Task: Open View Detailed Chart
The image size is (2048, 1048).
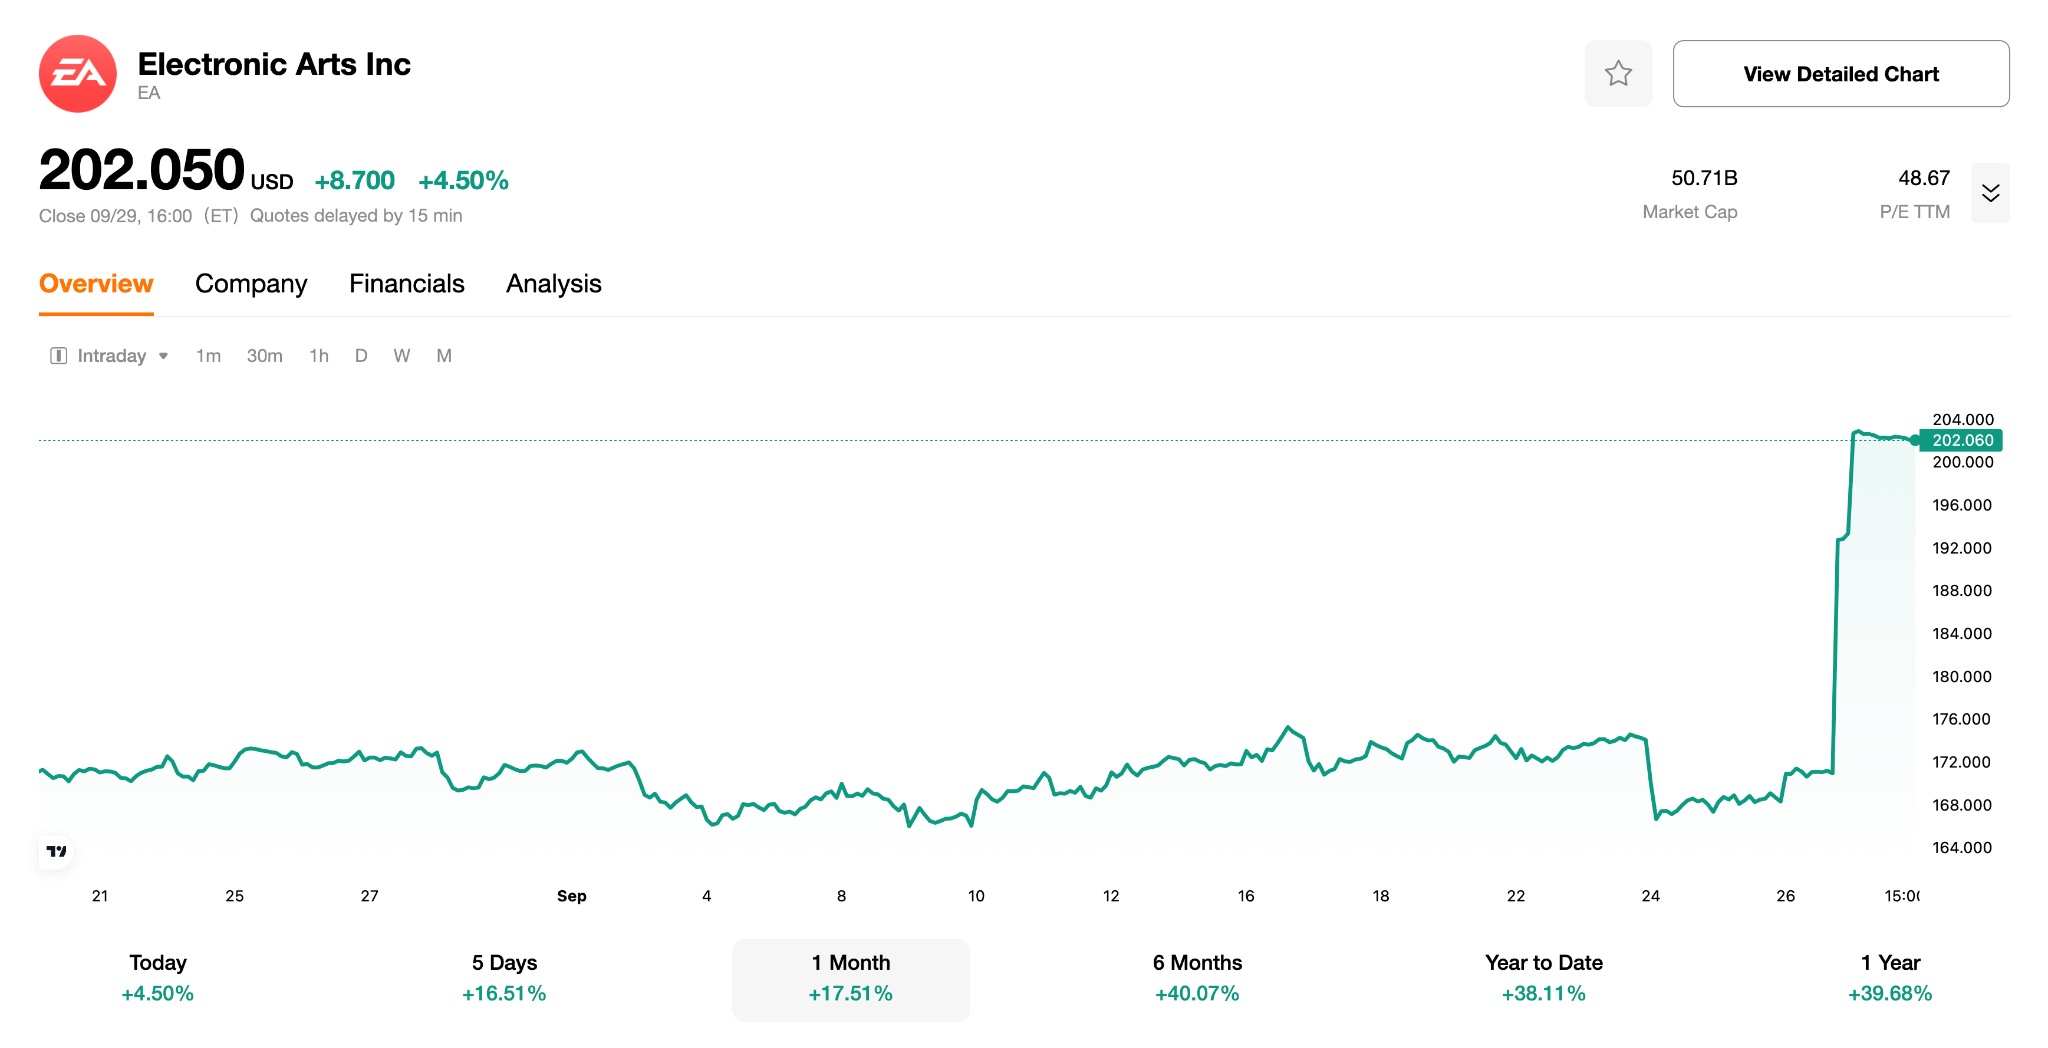Action: 1841,74
